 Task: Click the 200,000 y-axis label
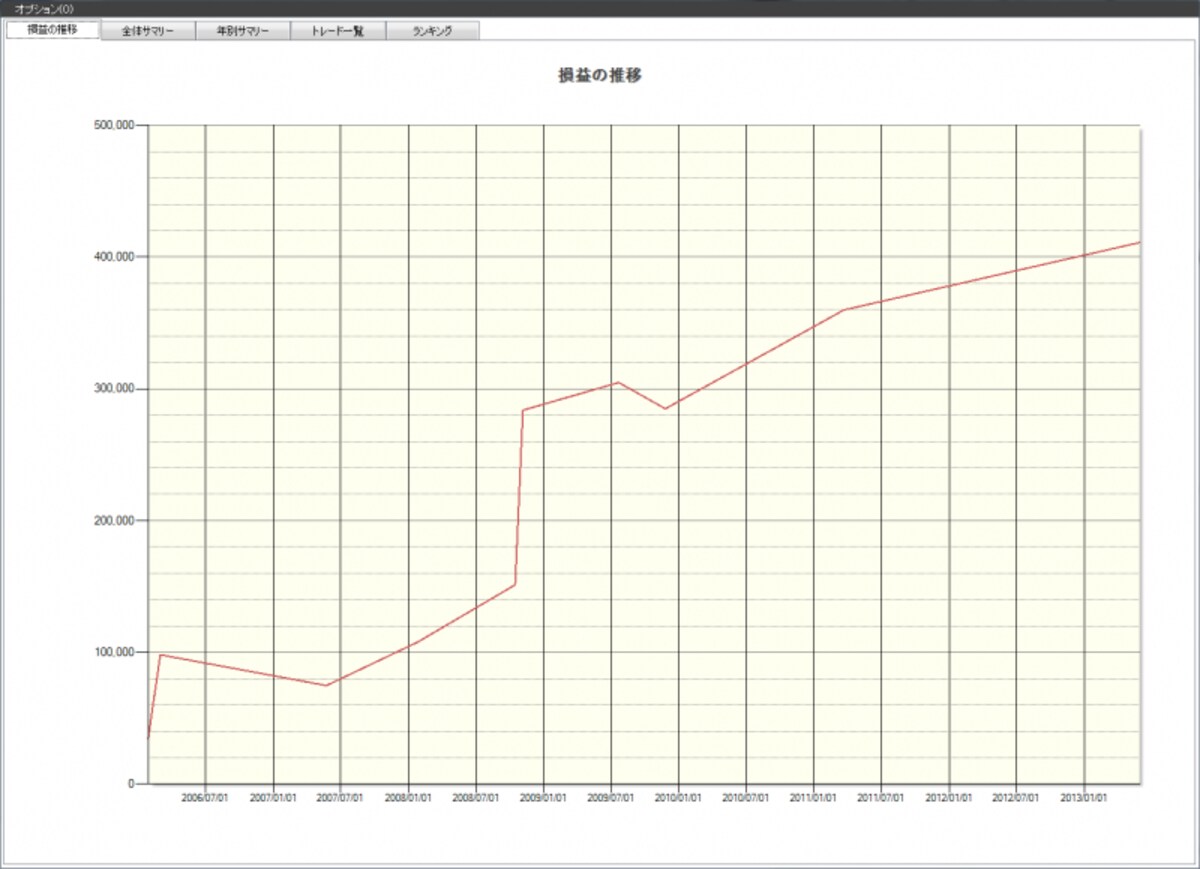(x=112, y=521)
